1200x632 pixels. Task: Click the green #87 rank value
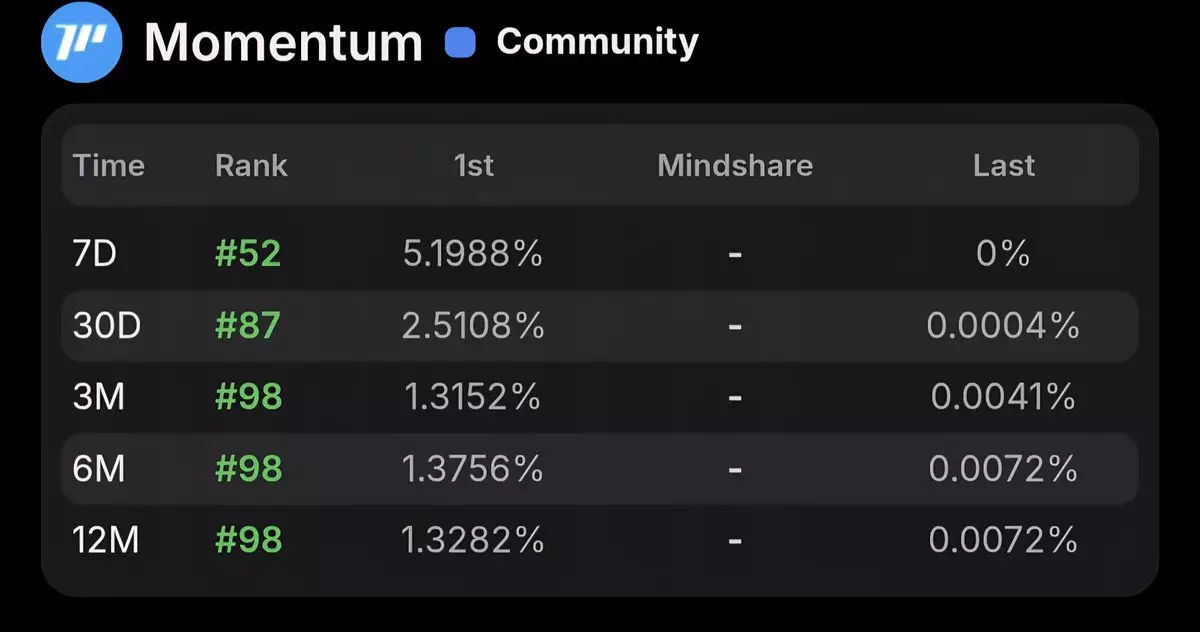[249, 326]
